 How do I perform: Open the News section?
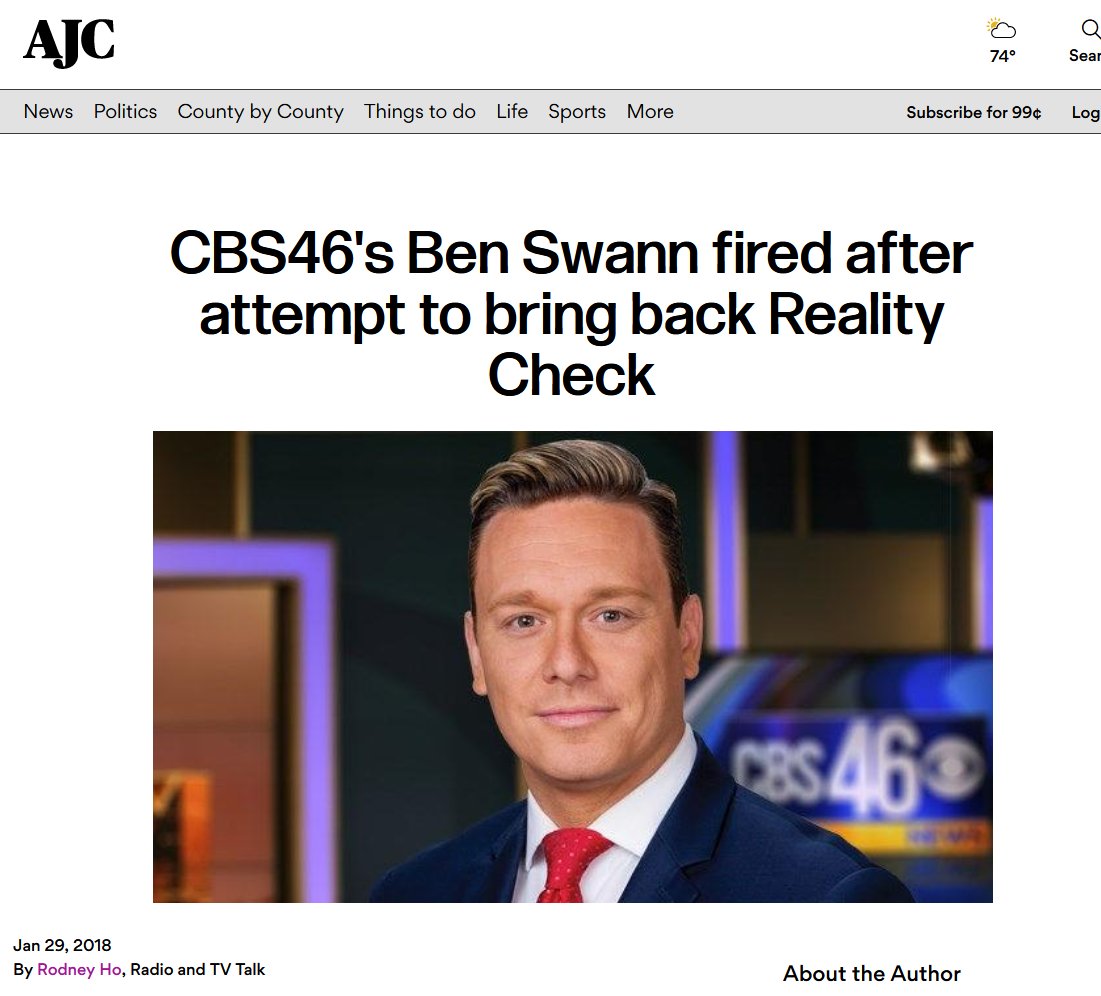pyautogui.click(x=48, y=112)
